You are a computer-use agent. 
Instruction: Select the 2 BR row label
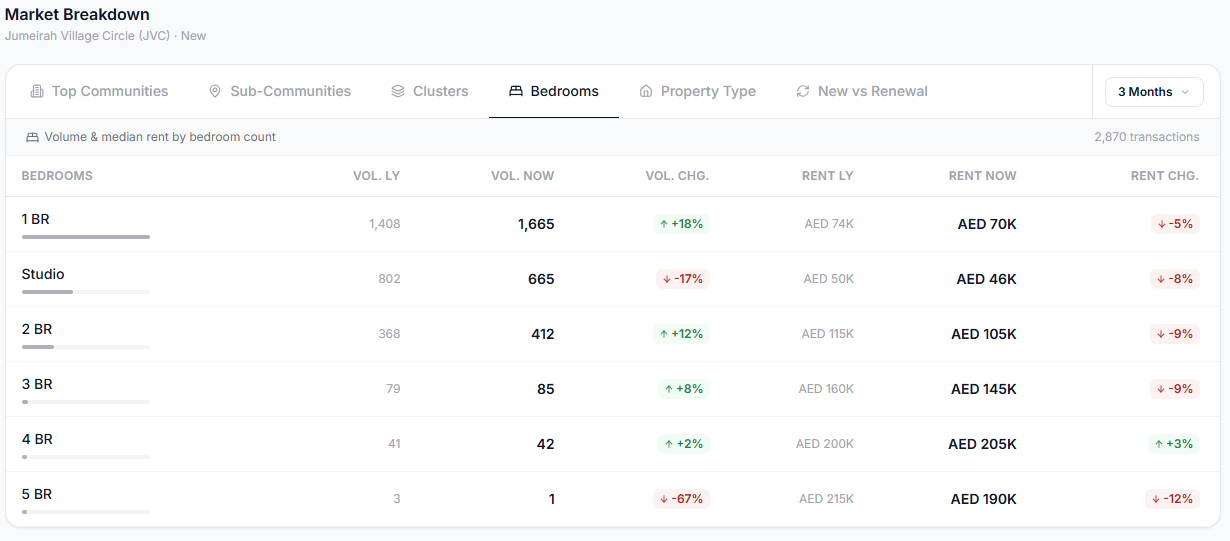37,329
